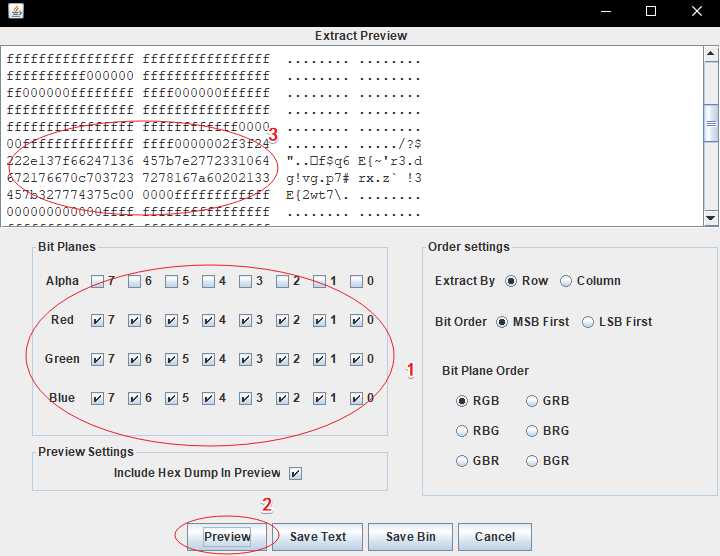Uncheck Red bit plane 0
Screen dimensions: 720x556
coord(356,320)
